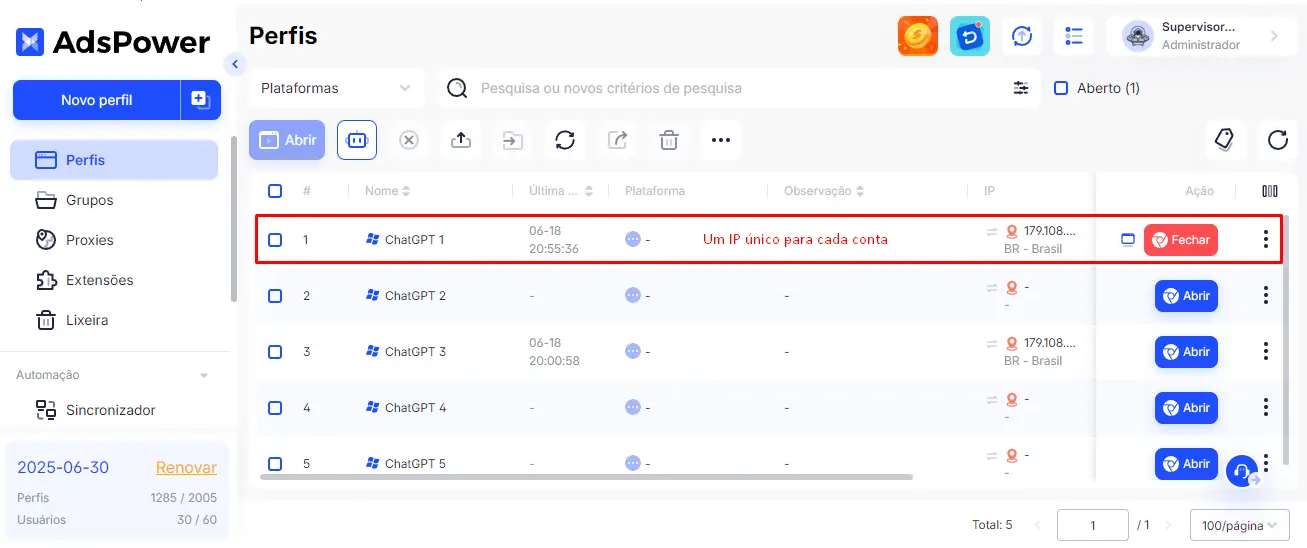This screenshot has height=548, width=1307.
Task: Click the refresh sync icon in toolbar
Action: [x=565, y=140]
